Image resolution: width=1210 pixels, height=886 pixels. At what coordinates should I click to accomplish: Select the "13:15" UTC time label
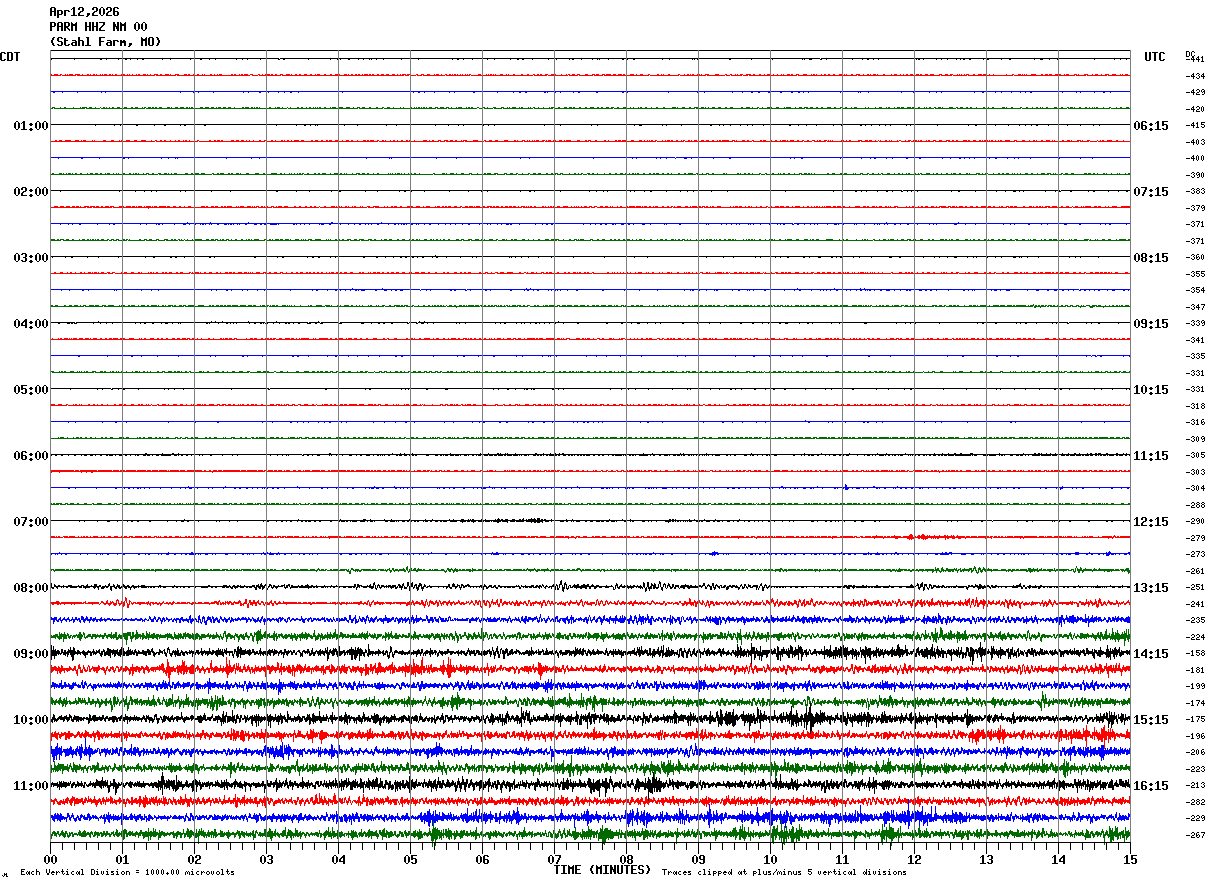[x=1151, y=588]
